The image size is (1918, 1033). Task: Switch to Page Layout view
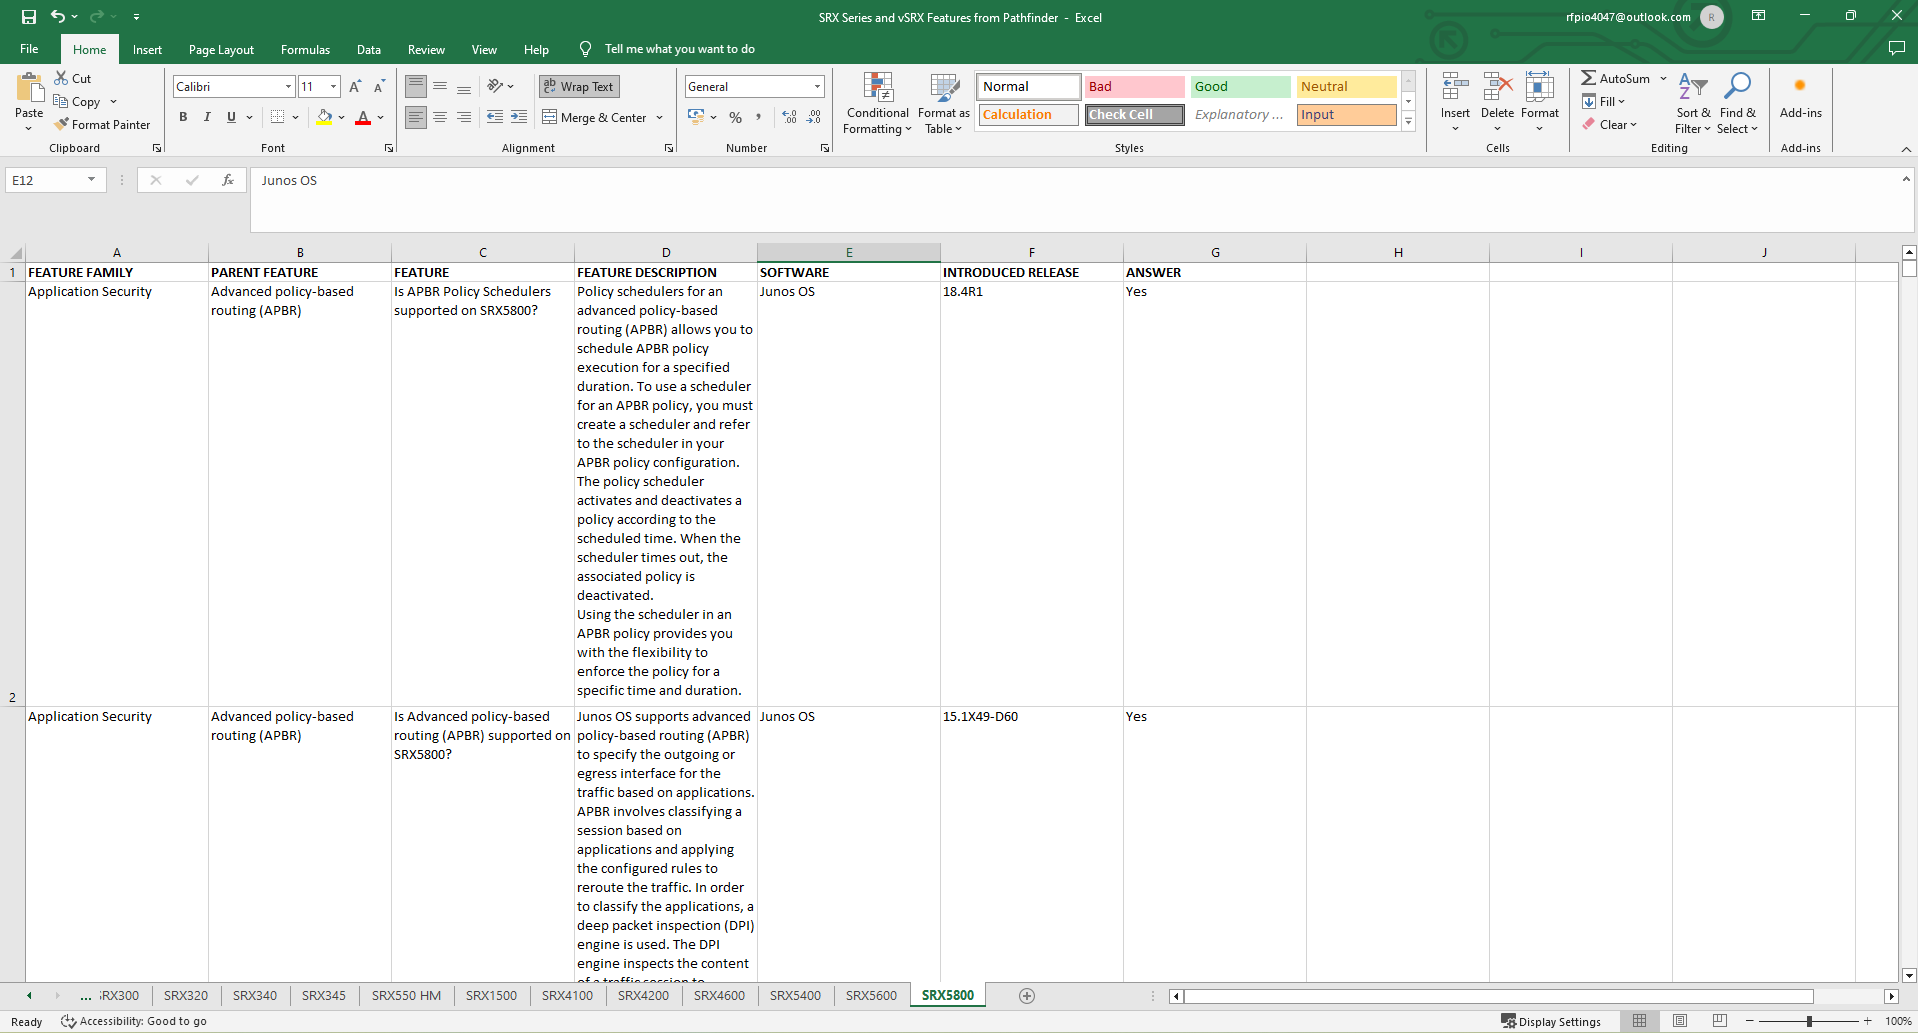click(x=1680, y=1021)
